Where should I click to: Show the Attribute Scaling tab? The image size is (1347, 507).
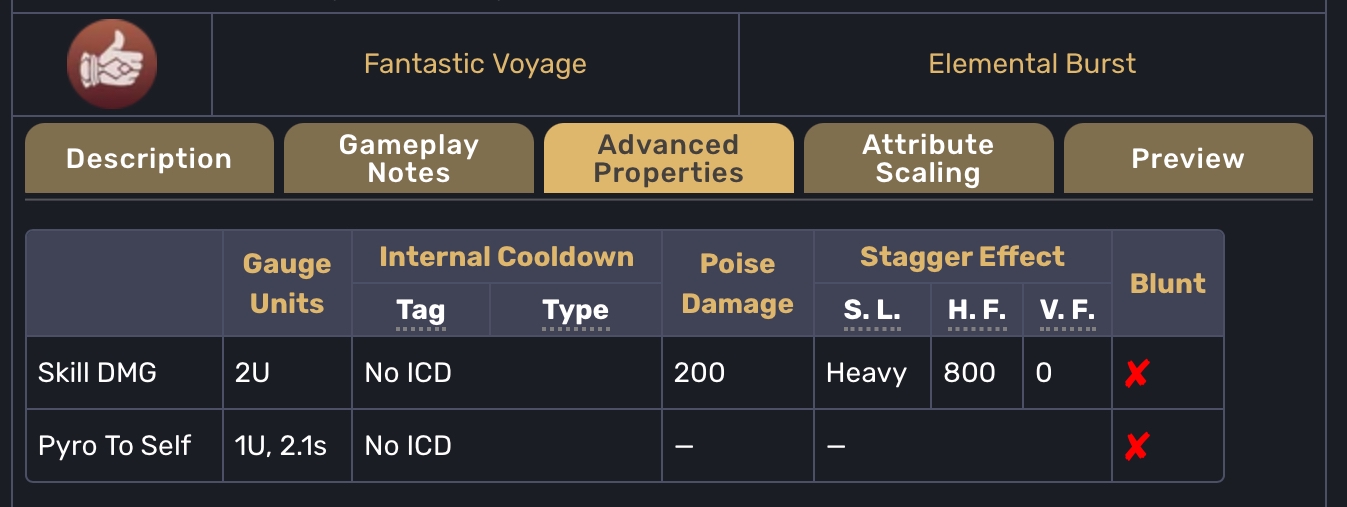(928, 159)
